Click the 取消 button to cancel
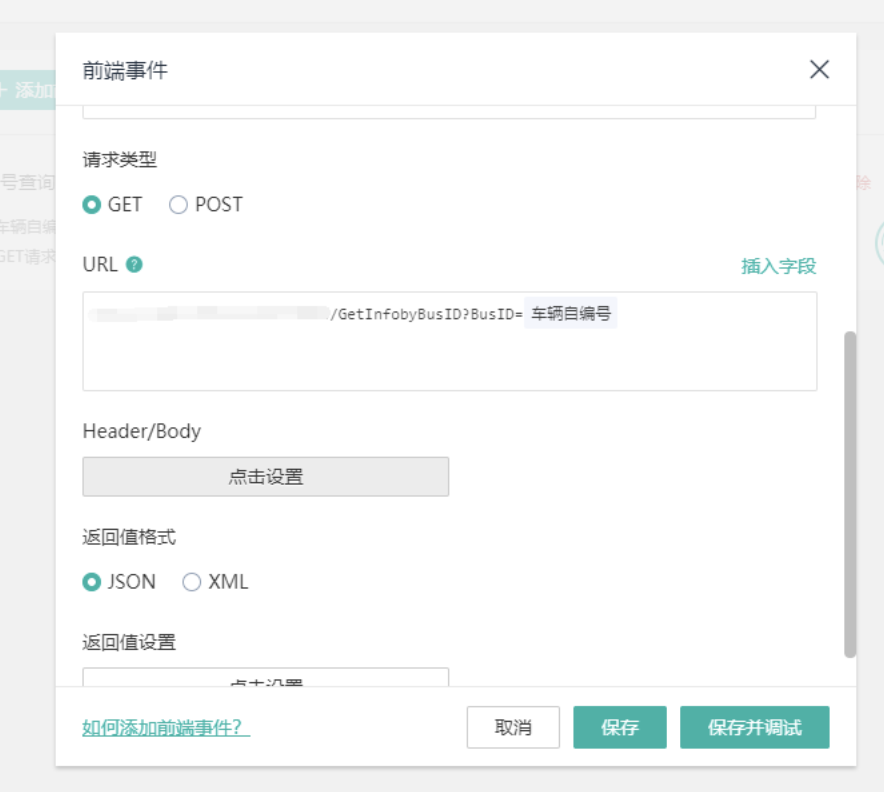 pos(513,727)
